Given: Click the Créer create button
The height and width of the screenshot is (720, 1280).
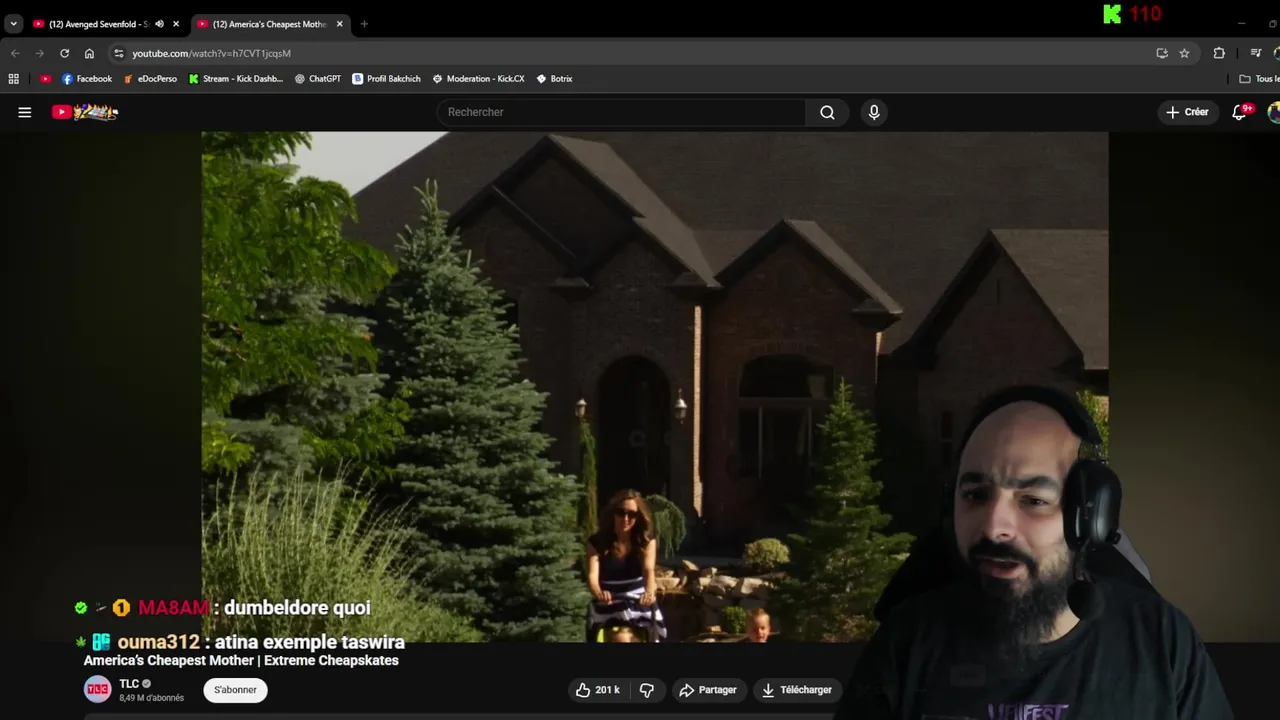Looking at the screenshot, I should point(1187,112).
